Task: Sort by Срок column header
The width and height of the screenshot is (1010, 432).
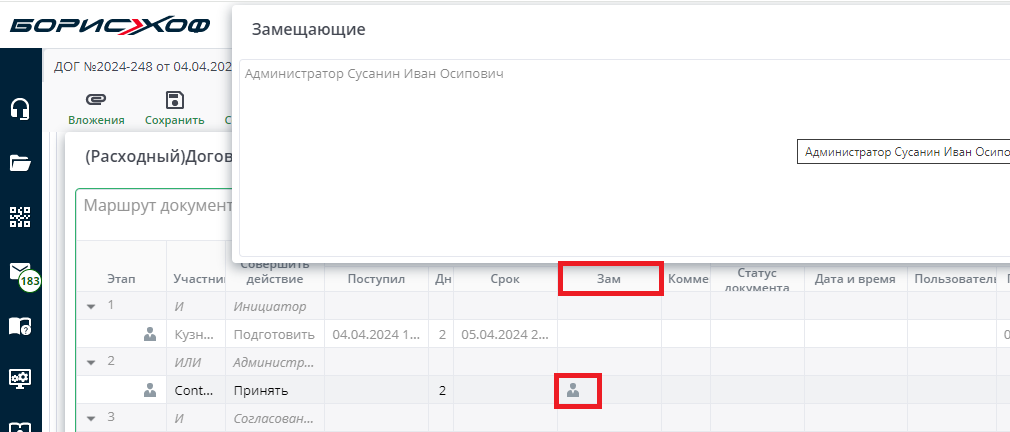Action: [505, 279]
